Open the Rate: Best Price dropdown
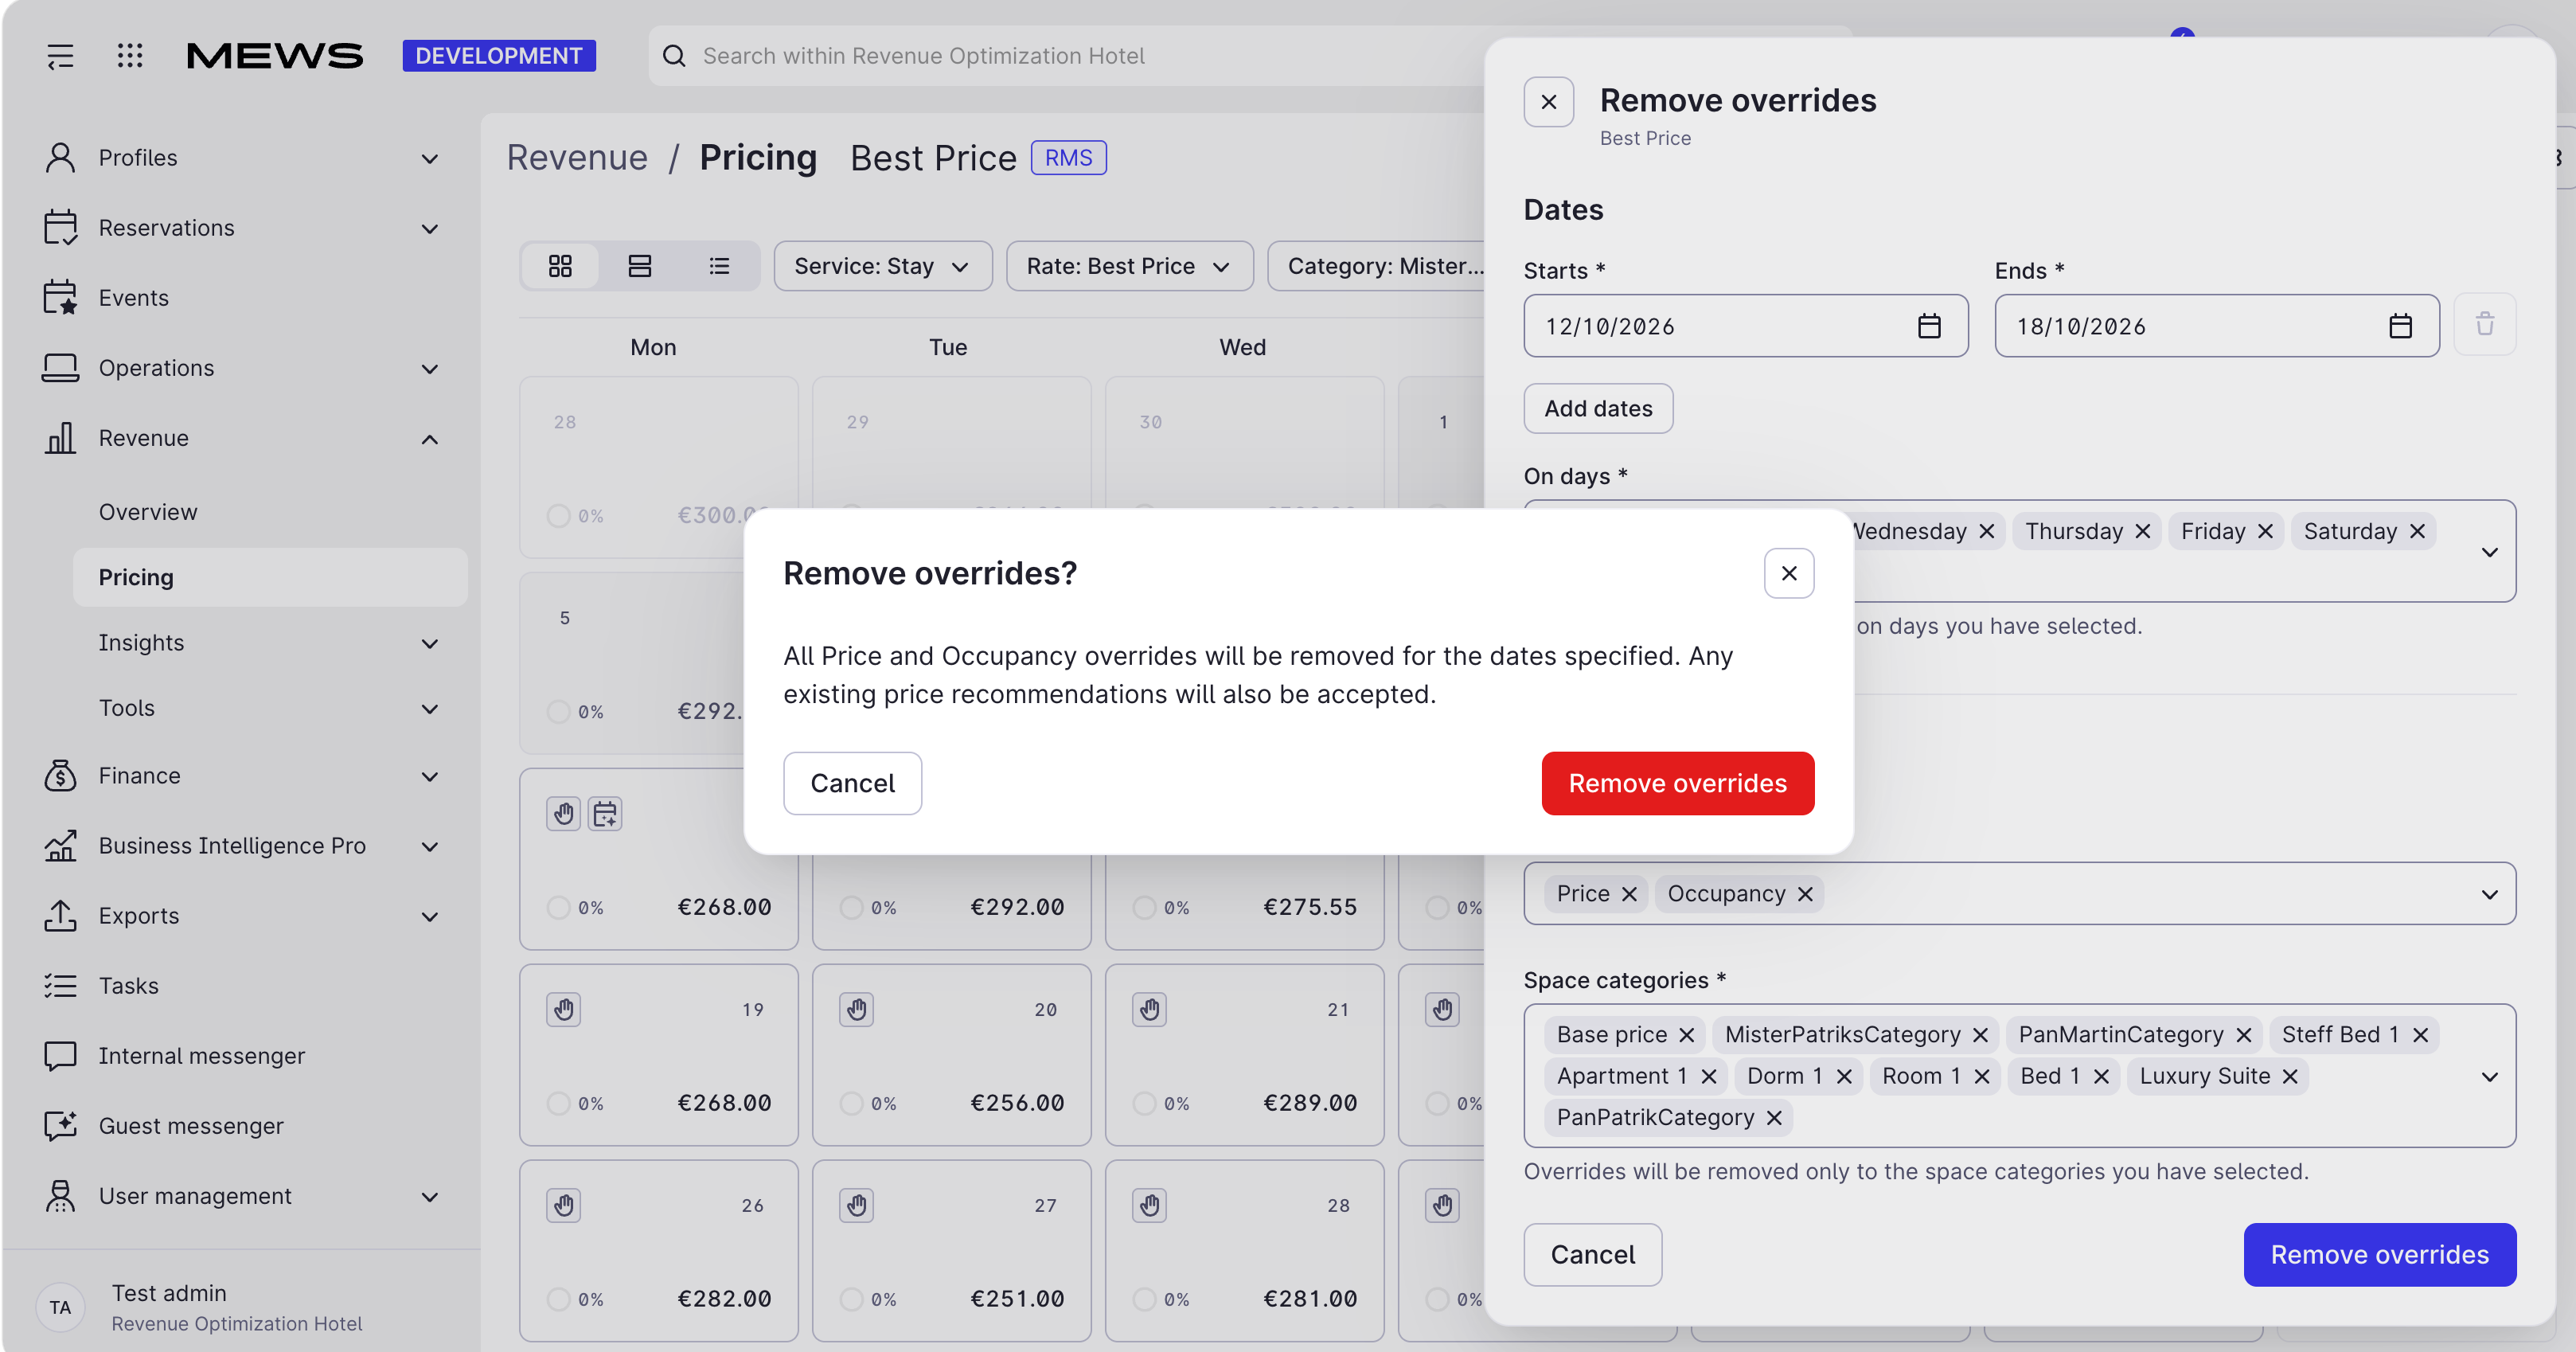 tap(1129, 266)
